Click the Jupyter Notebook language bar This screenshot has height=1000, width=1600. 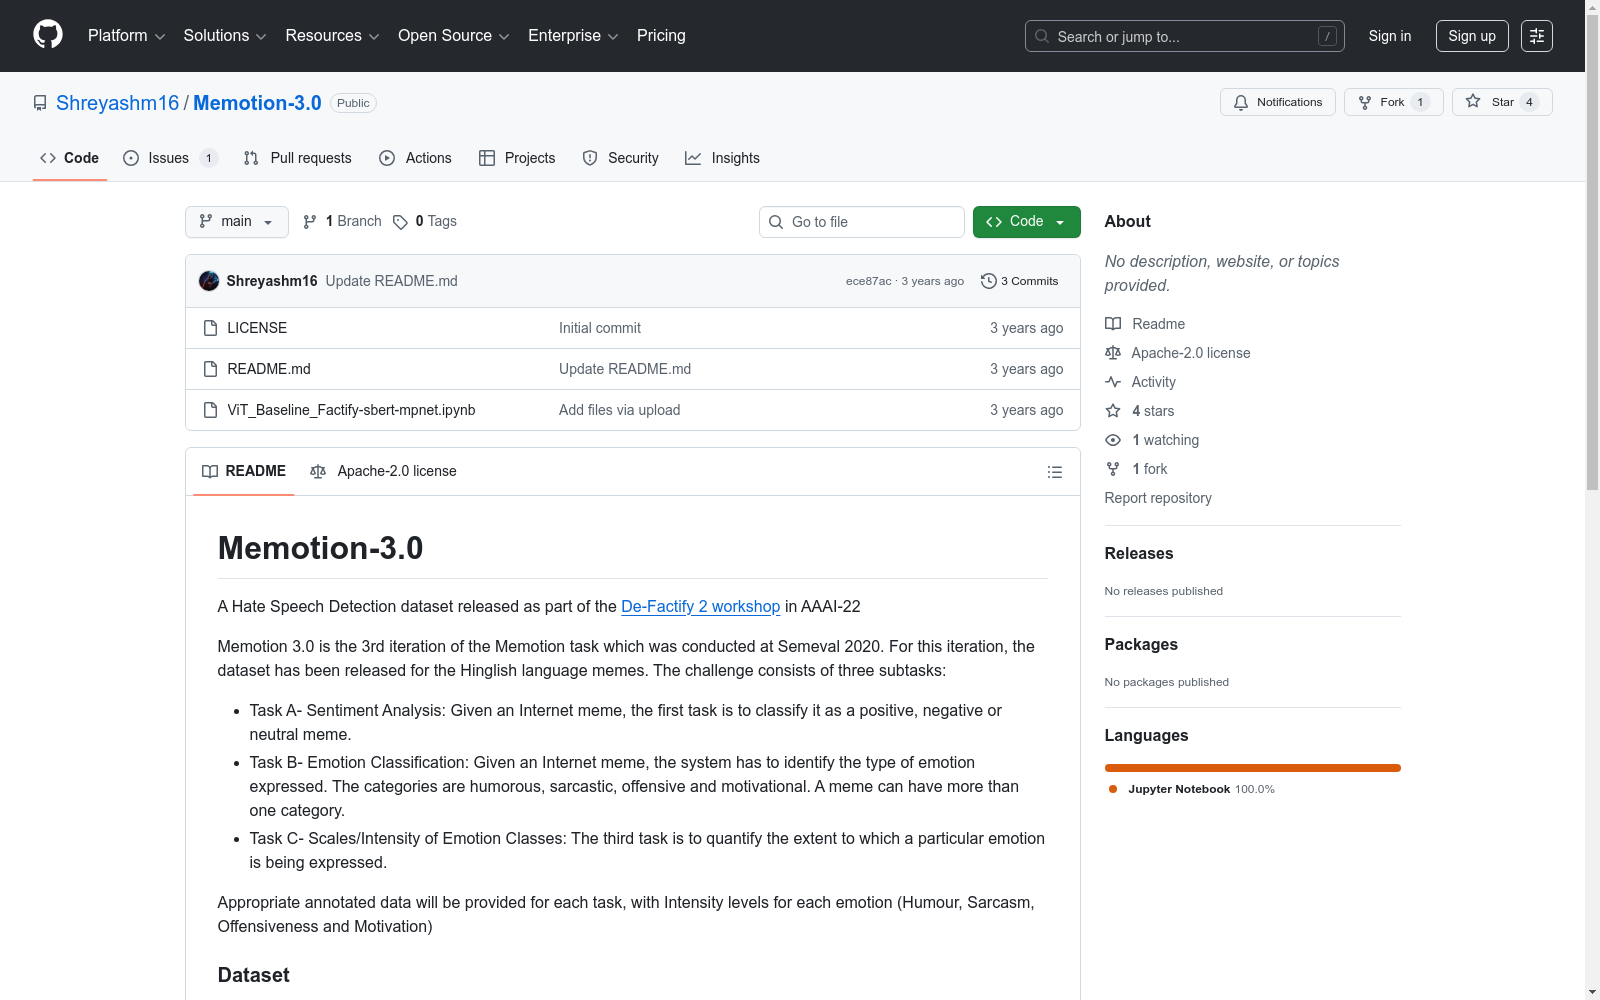(1253, 768)
